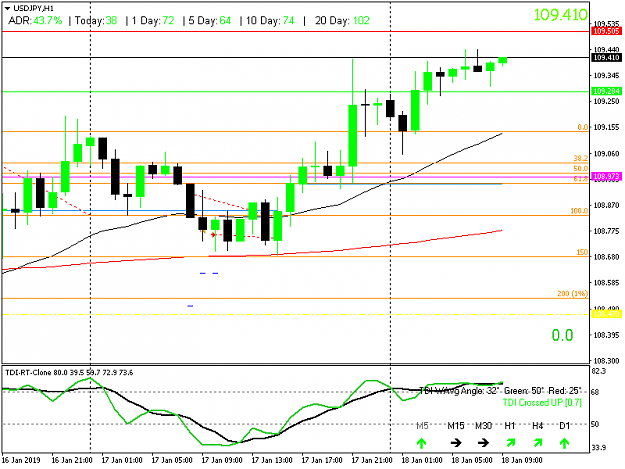Select the Fibonacci 150 level label
Screen dimensions: 625x469
(582, 252)
